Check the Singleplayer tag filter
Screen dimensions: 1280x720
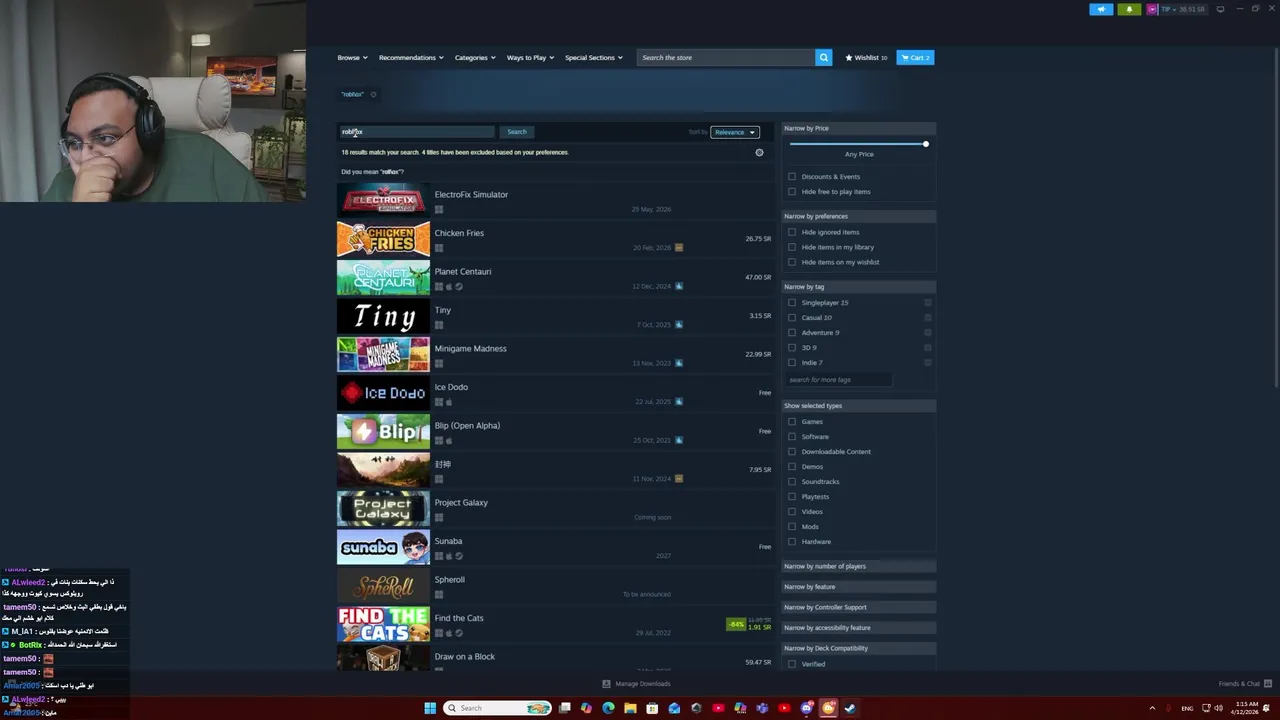pyautogui.click(x=792, y=302)
